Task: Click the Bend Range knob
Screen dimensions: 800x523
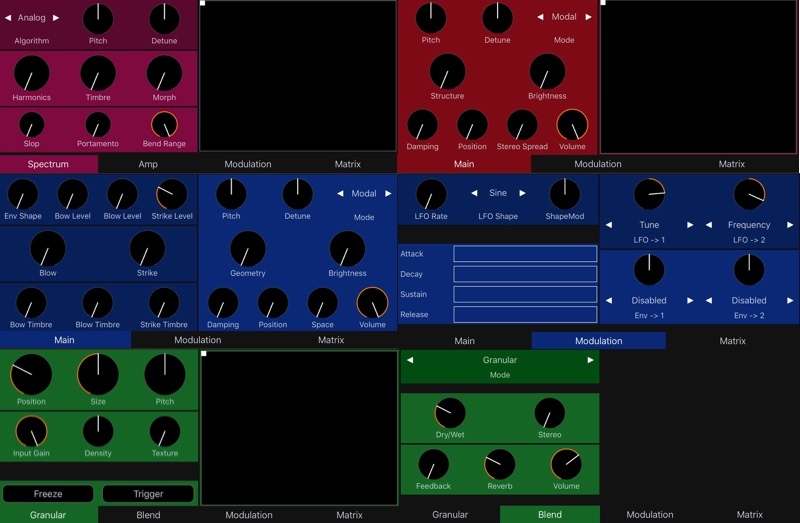Action: click(x=164, y=125)
